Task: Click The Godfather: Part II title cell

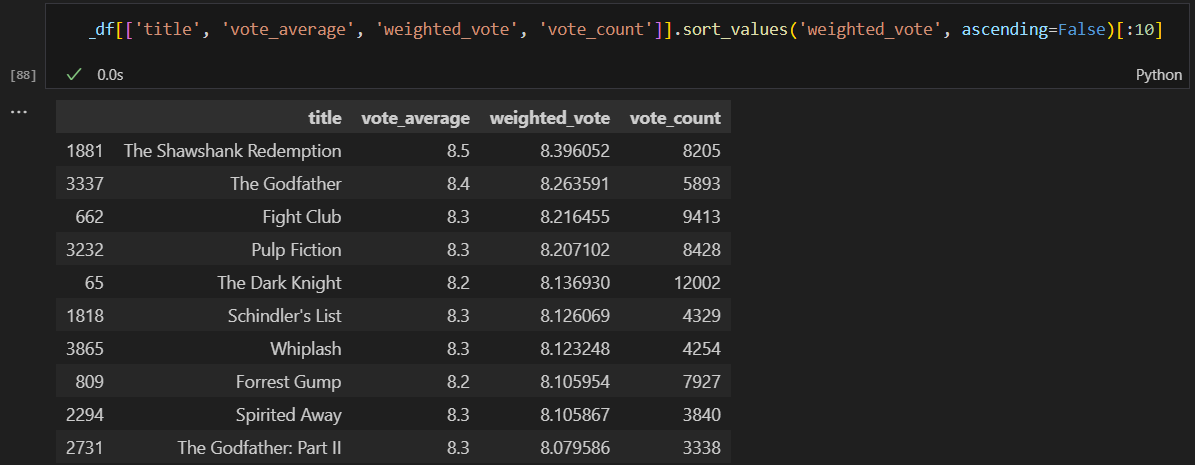Action: [x=260, y=447]
